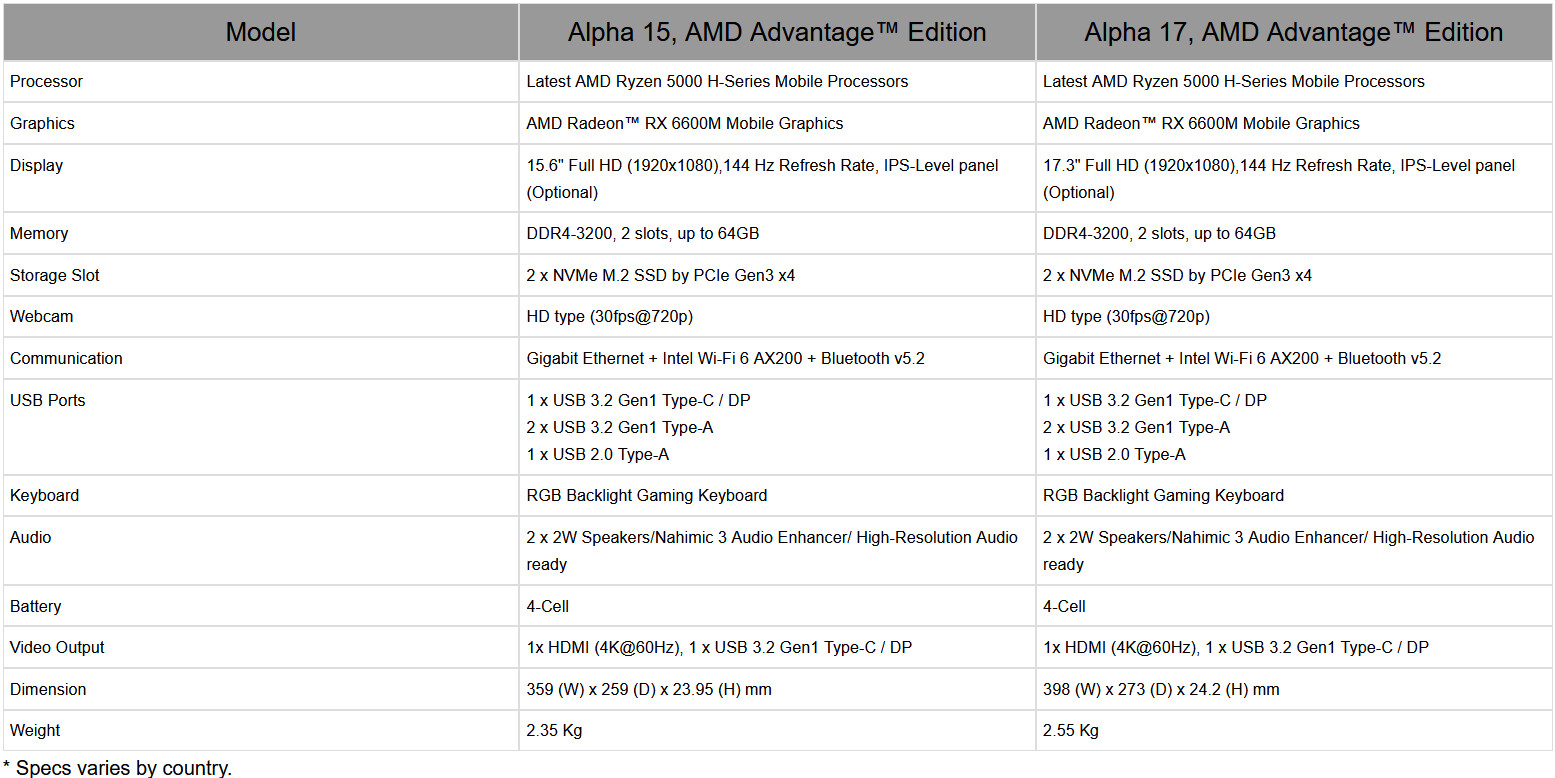Click the Storage Slot row label
Image resolution: width=1555 pixels, height=778 pixels.
click(x=55, y=275)
